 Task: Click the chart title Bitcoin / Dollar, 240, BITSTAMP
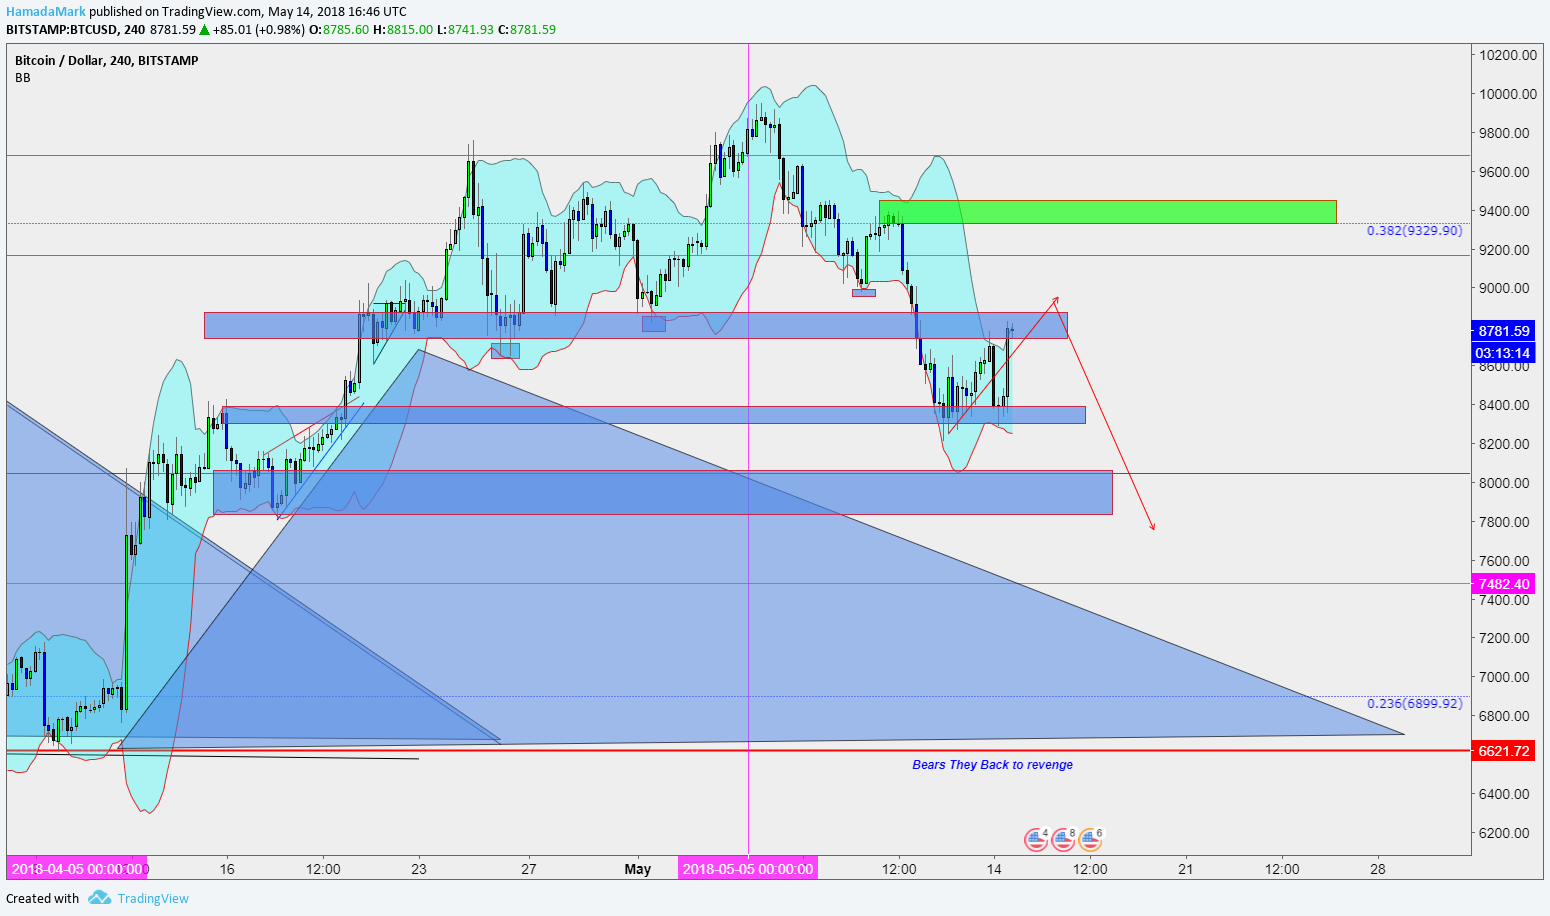(107, 60)
